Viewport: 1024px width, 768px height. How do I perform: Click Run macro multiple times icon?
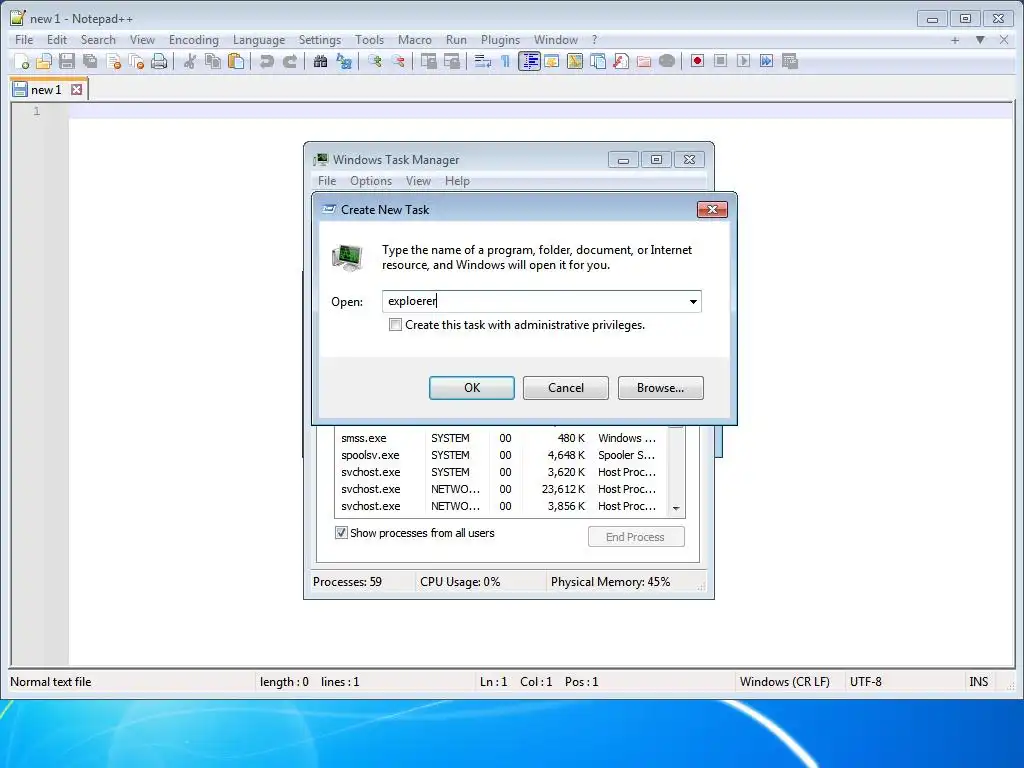(x=767, y=61)
